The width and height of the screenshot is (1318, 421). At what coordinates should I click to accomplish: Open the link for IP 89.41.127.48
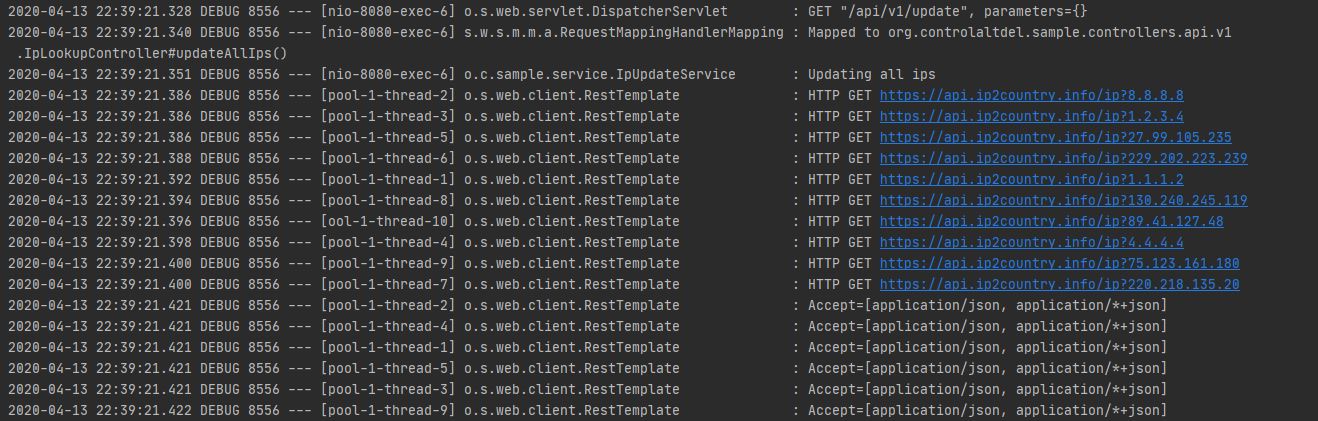1051,222
